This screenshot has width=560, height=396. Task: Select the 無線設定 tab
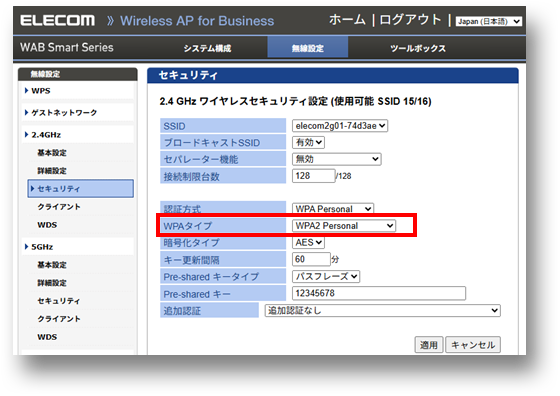[308, 48]
